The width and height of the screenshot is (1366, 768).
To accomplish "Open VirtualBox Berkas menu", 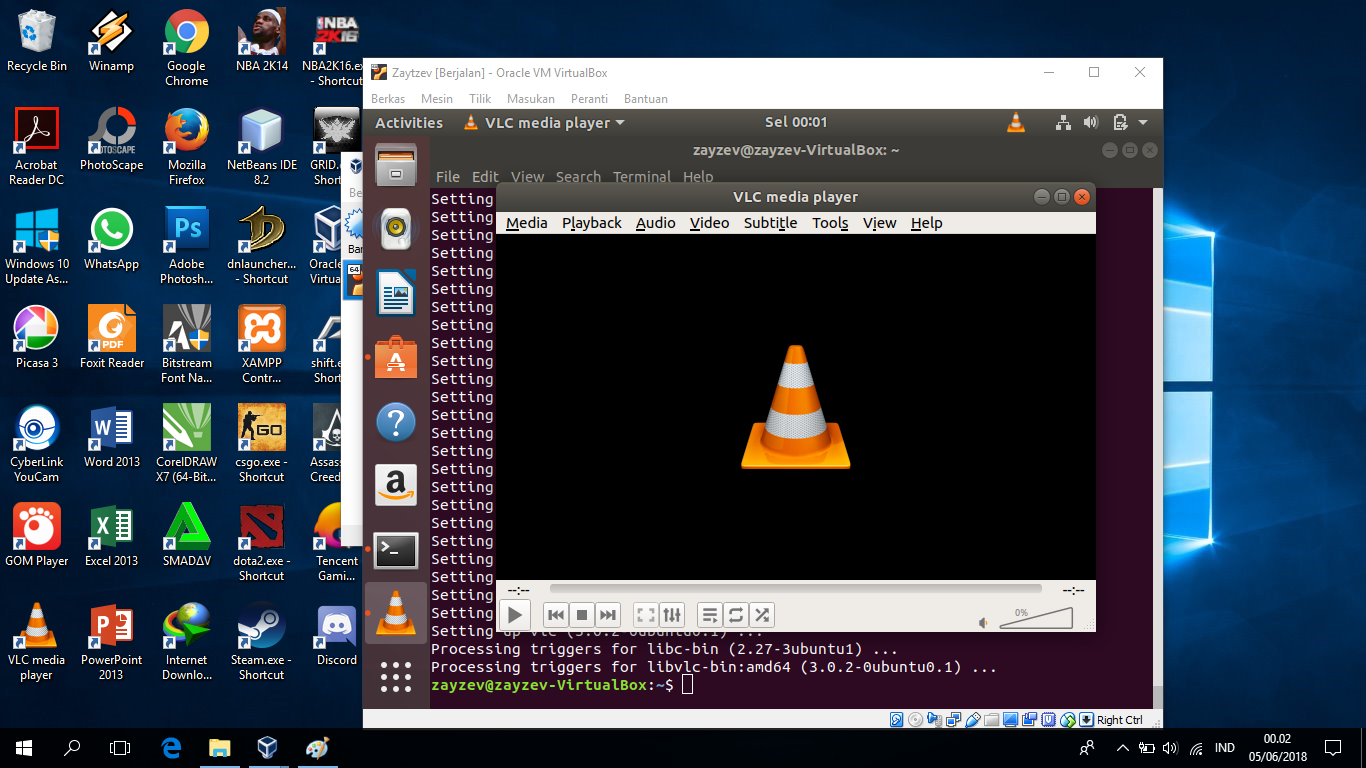I will point(388,99).
